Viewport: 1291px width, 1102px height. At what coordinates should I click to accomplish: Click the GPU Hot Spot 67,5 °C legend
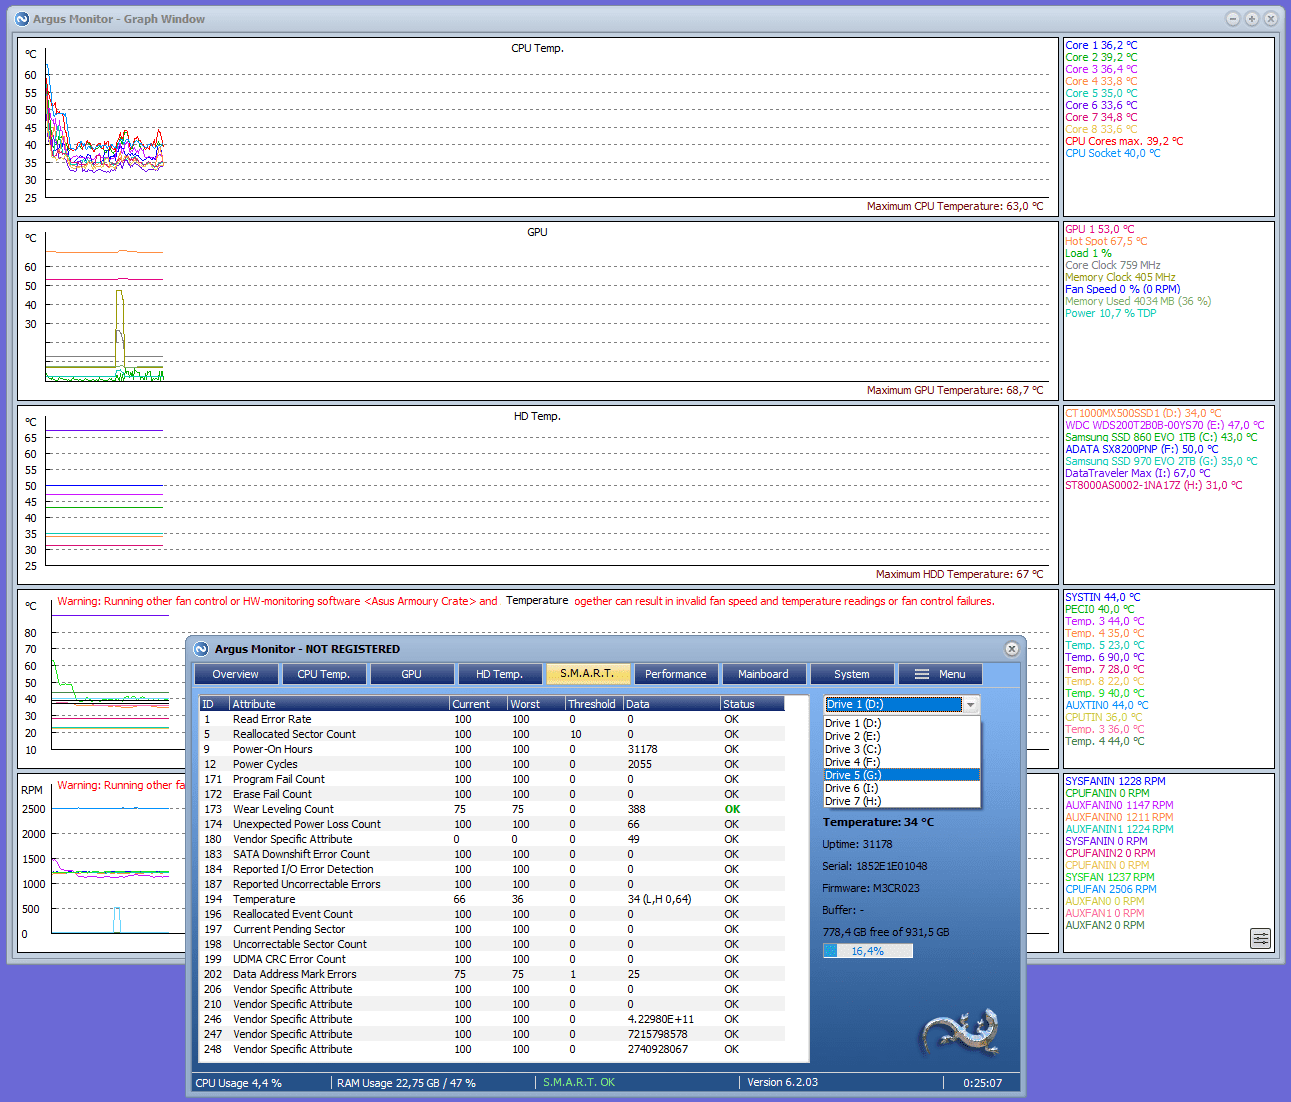(x=1106, y=241)
